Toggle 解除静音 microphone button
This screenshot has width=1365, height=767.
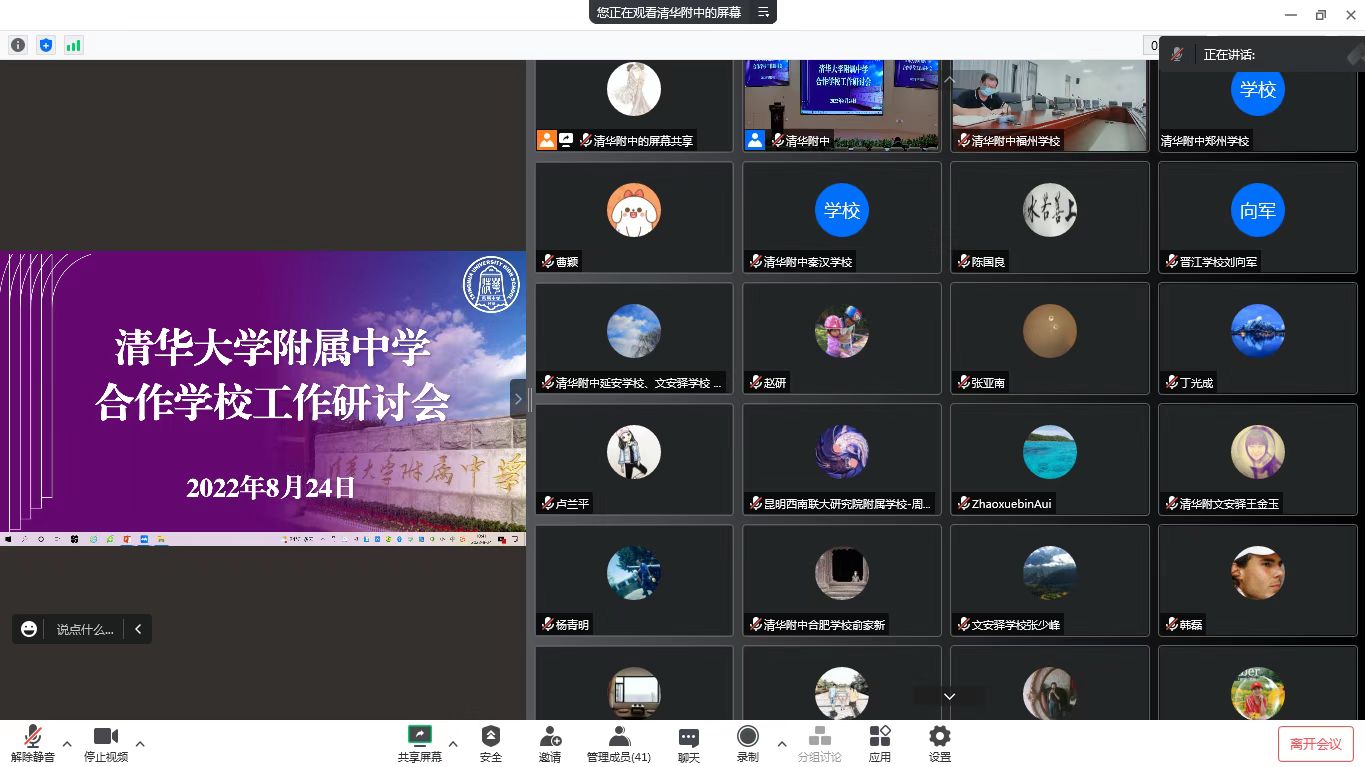pyautogui.click(x=33, y=744)
